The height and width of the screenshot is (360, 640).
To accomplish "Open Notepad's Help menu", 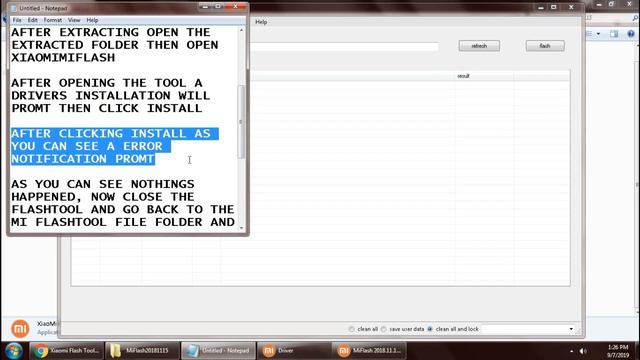I will (x=92, y=20).
